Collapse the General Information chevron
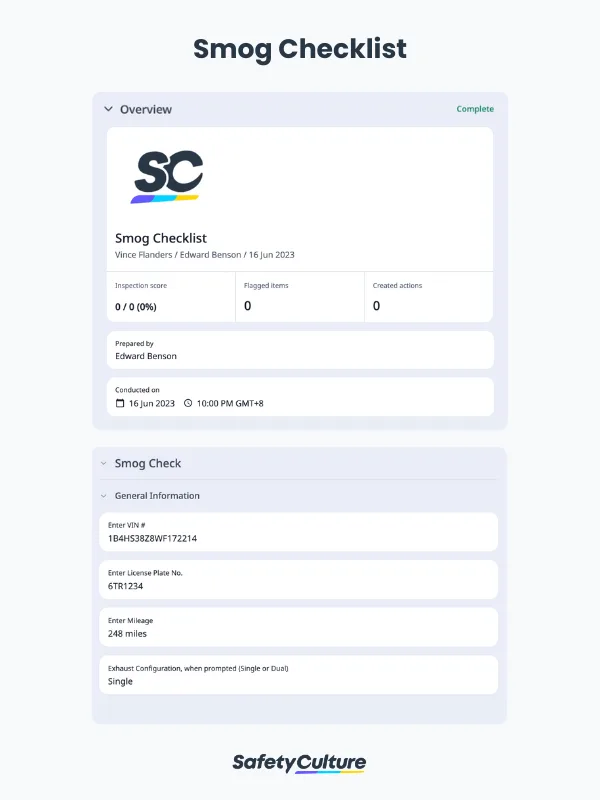 tap(103, 496)
